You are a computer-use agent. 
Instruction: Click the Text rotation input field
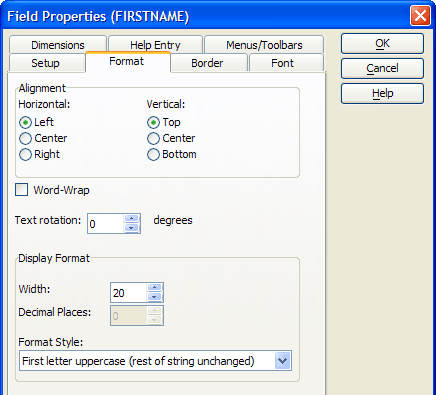[106, 224]
